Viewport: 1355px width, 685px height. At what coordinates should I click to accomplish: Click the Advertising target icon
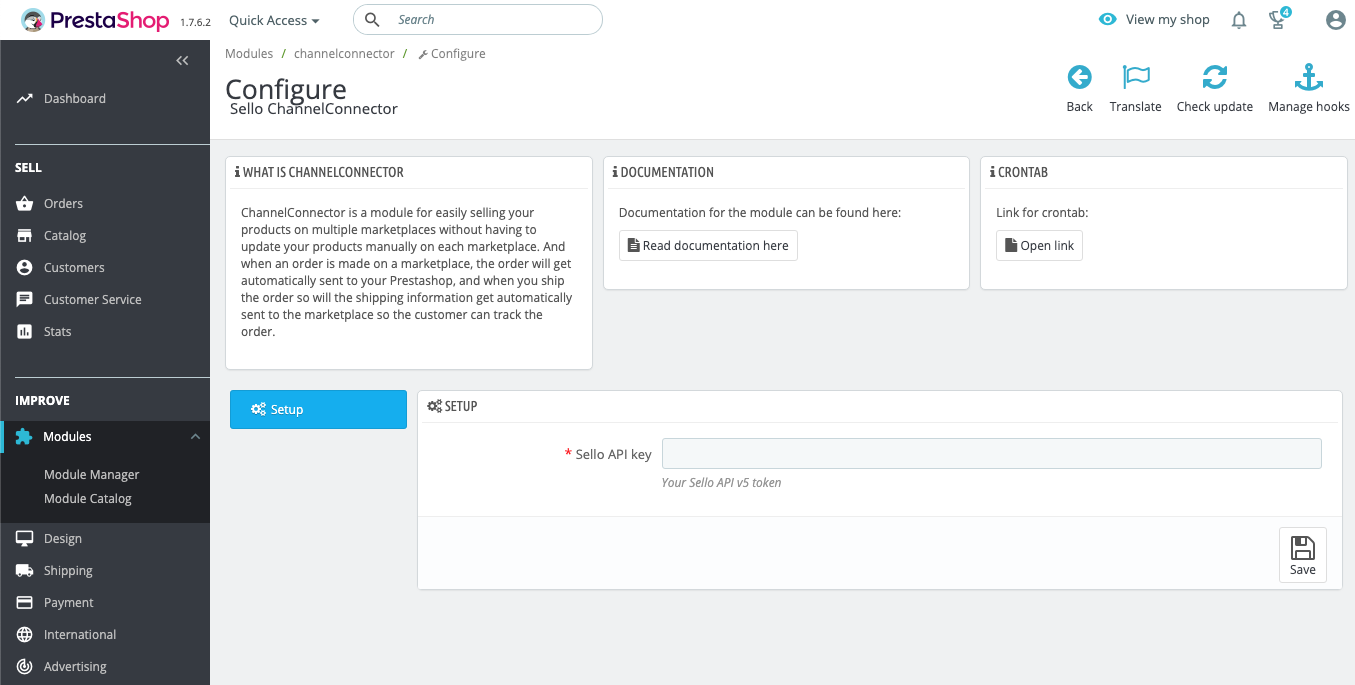(x=24, y=667)
